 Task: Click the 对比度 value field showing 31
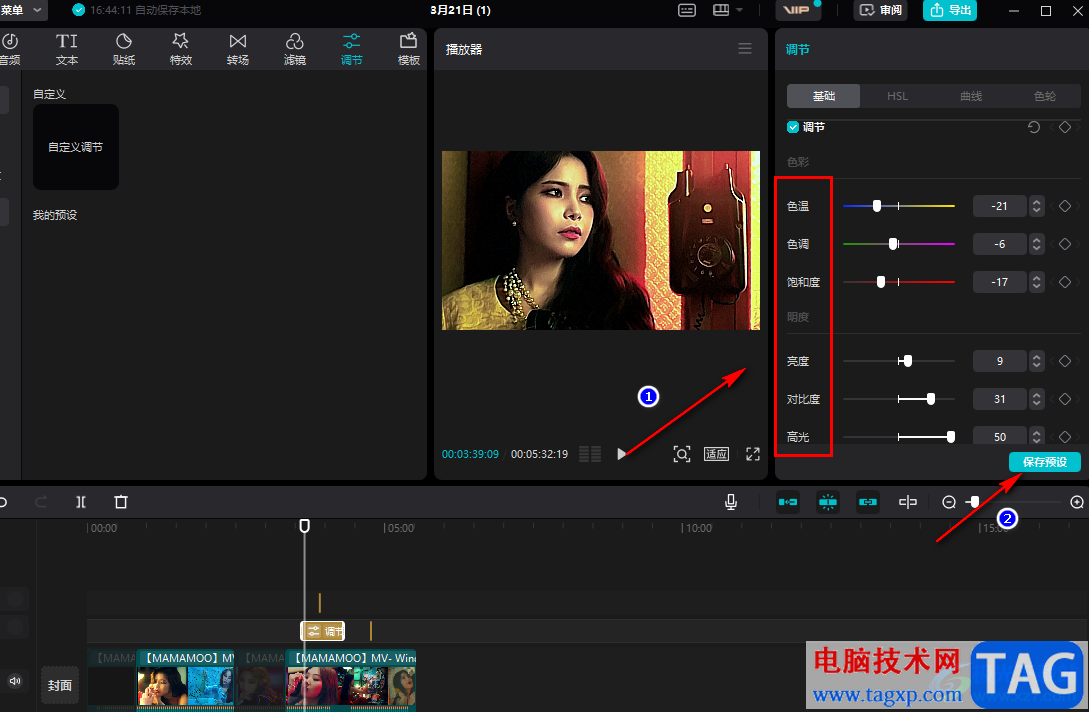point(999,399)
